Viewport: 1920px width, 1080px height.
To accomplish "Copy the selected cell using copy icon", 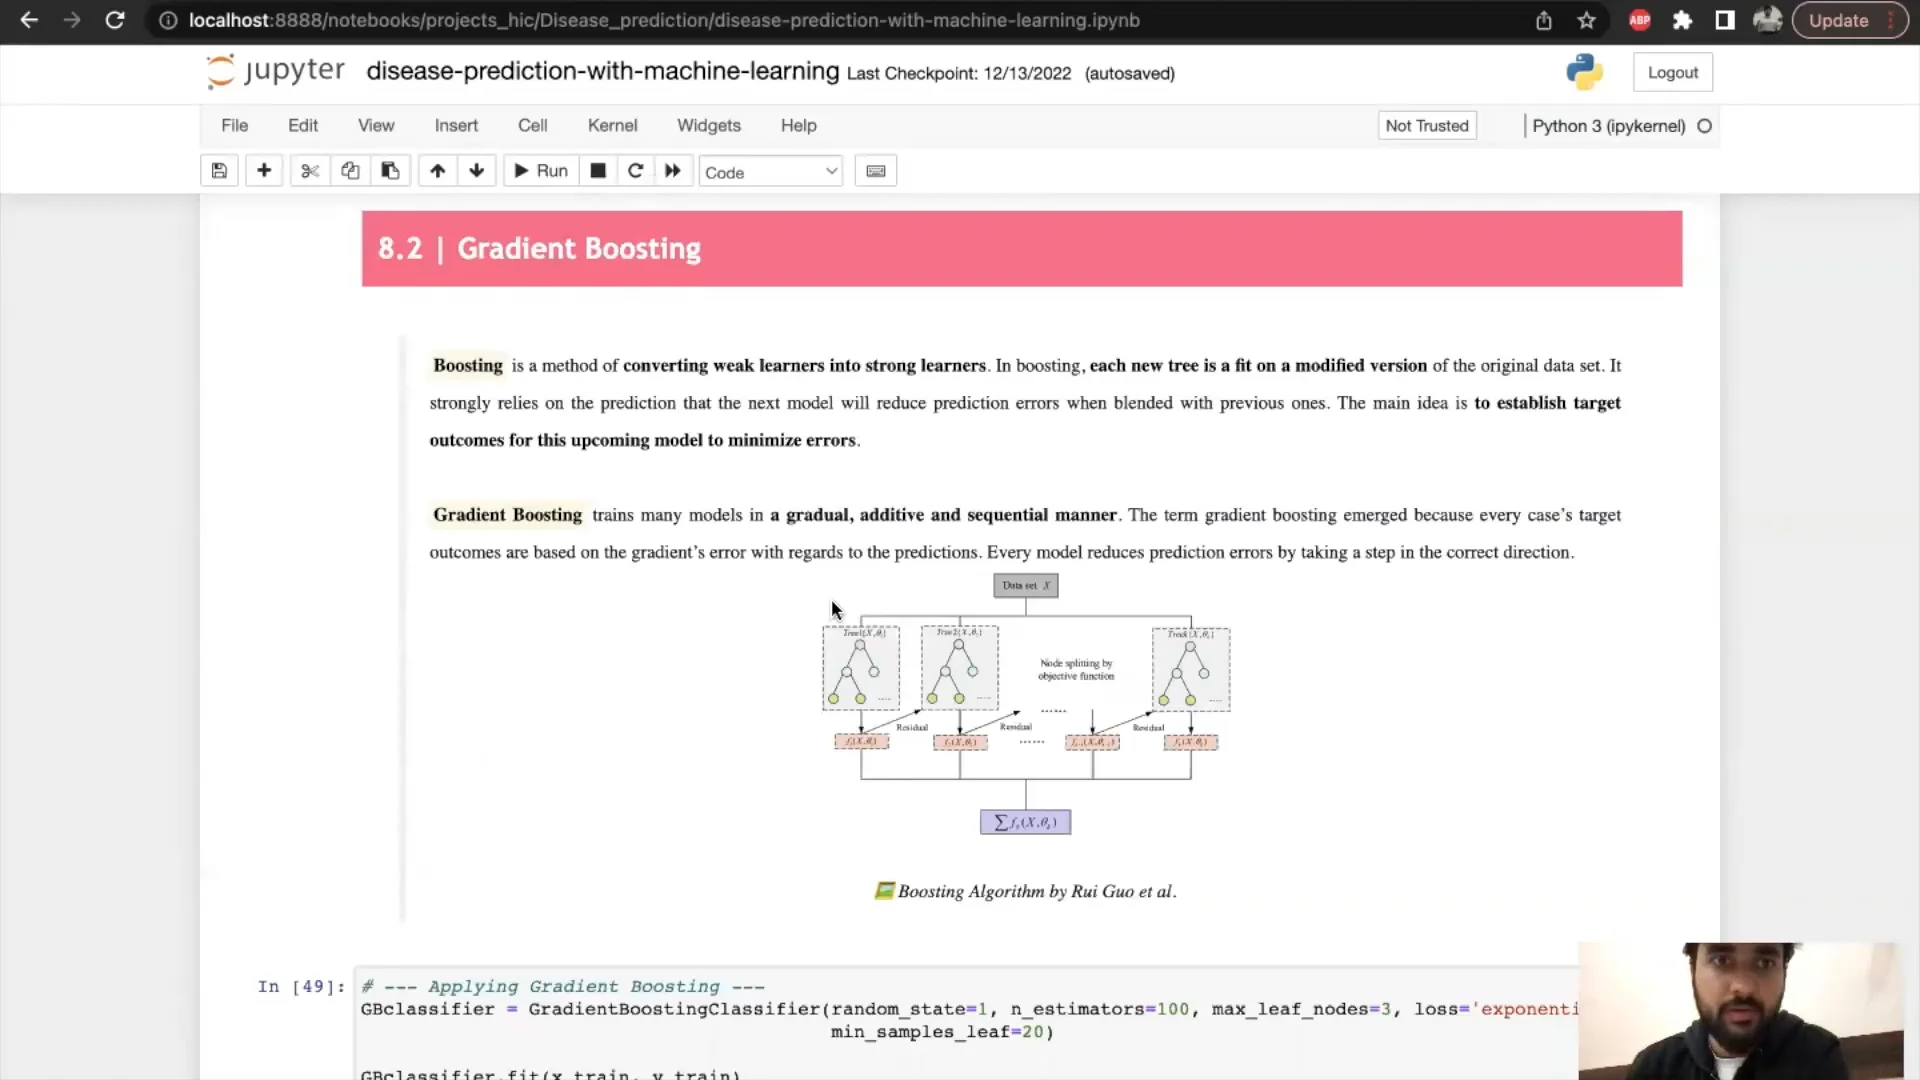I will pos(349,170).
